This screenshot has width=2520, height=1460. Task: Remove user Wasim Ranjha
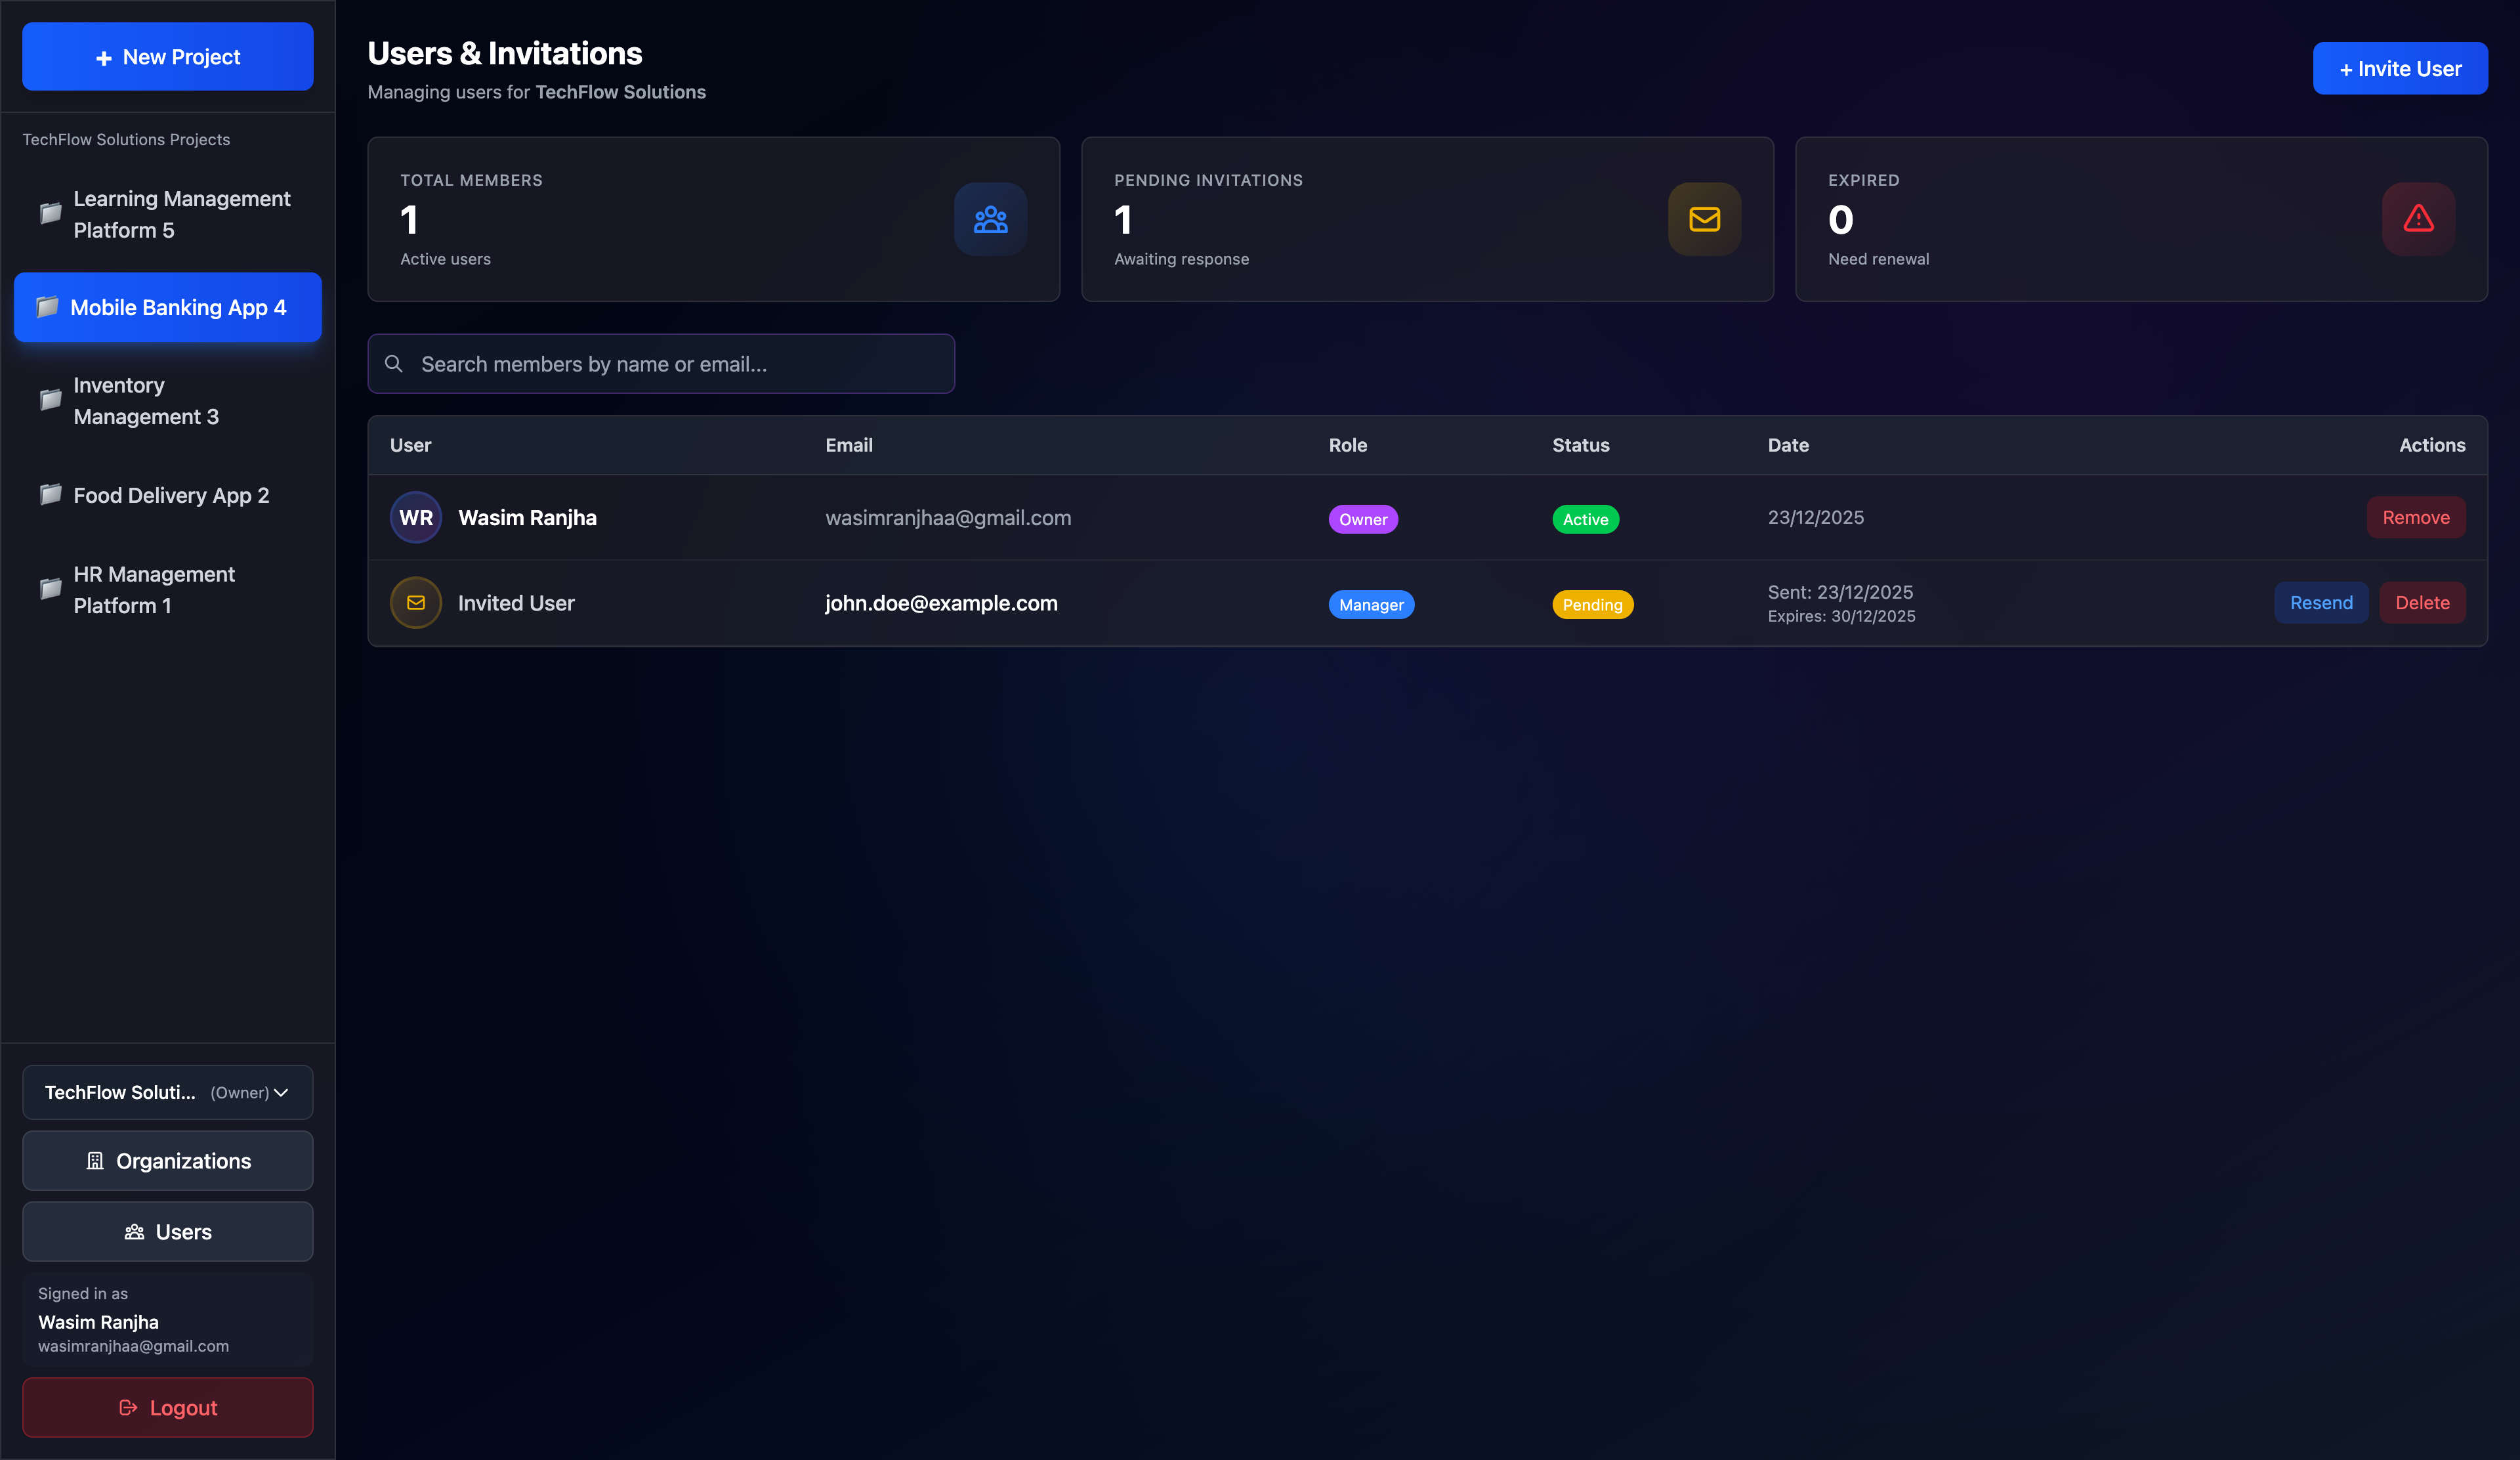[x=2416, y=517]
